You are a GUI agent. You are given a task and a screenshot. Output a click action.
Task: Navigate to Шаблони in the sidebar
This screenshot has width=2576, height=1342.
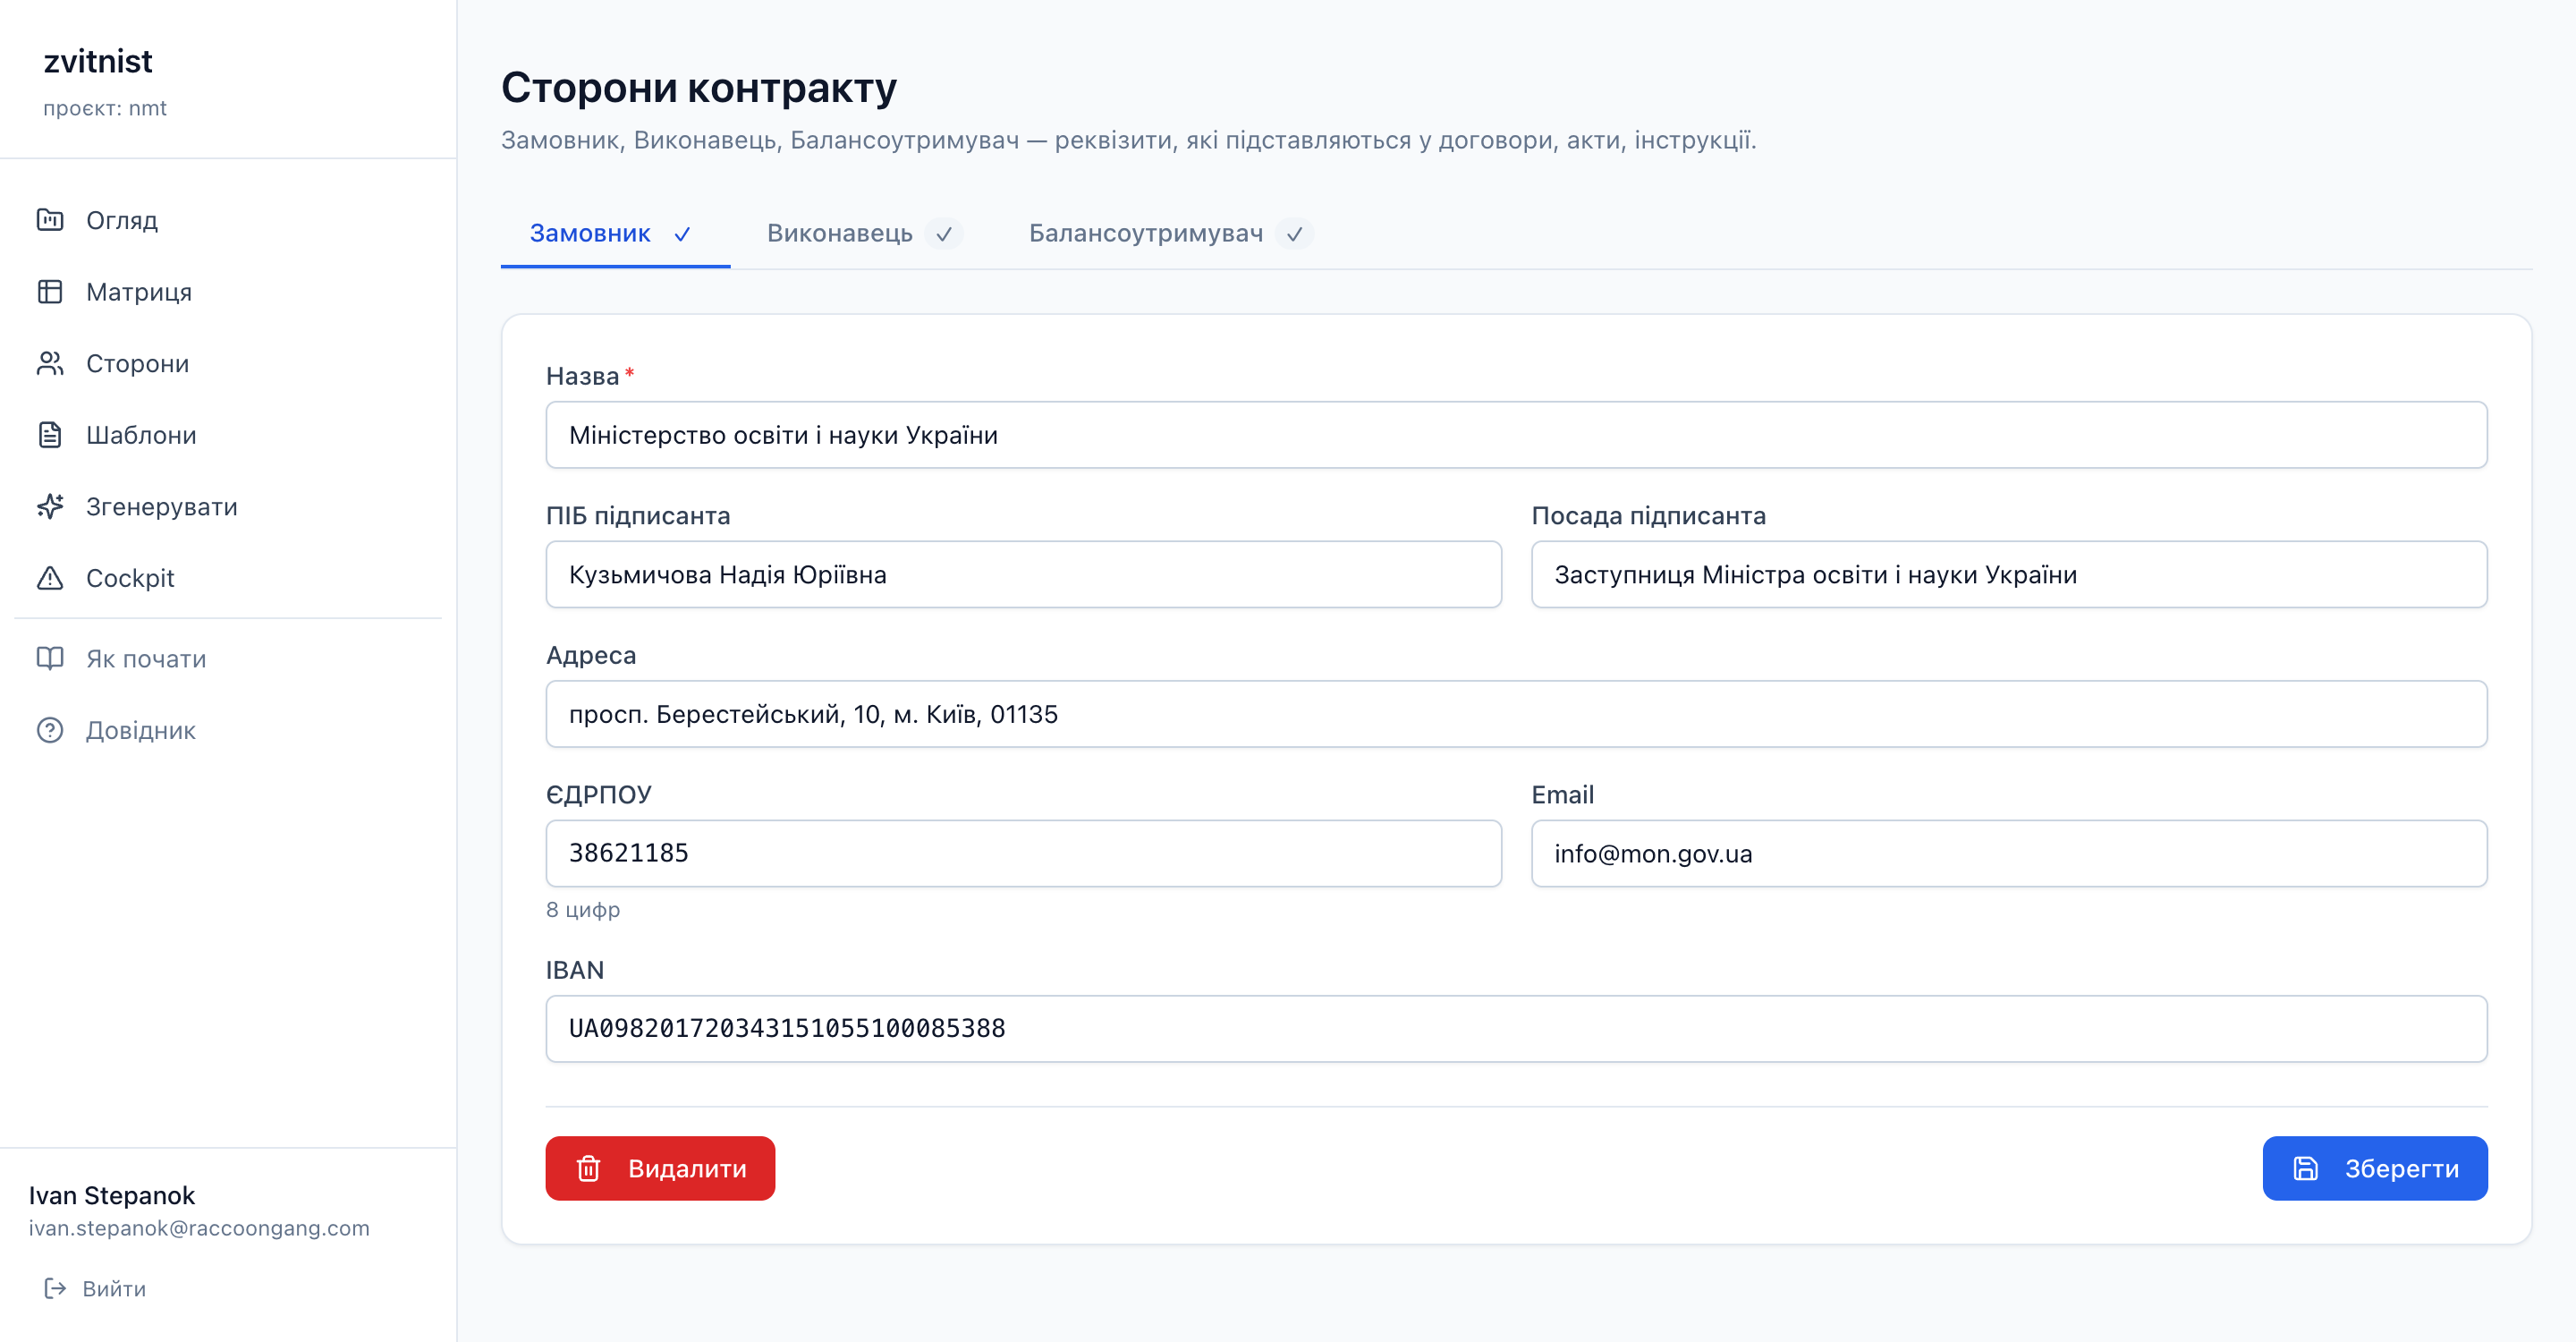pos(228,435)
